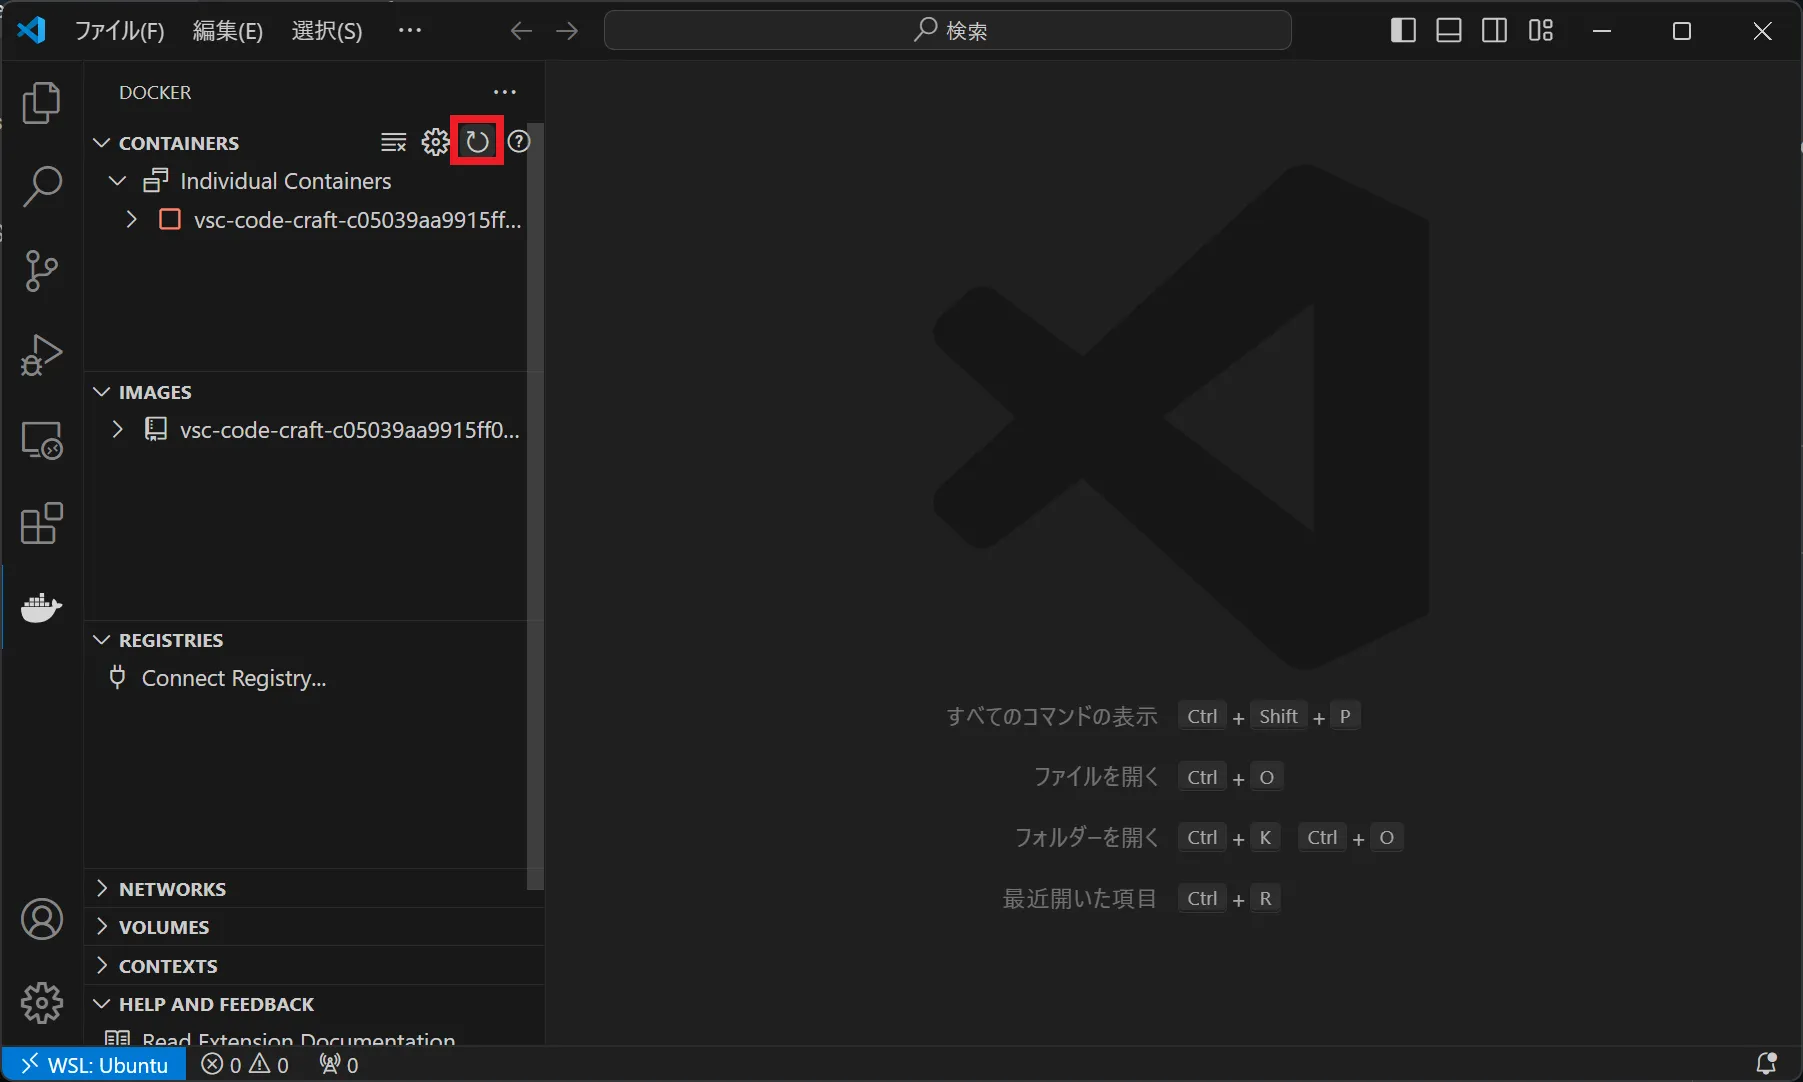Click the WSL: Ubuntu remote indicator
This screenshot has width=1803, height=1082.
[95, 1065]
